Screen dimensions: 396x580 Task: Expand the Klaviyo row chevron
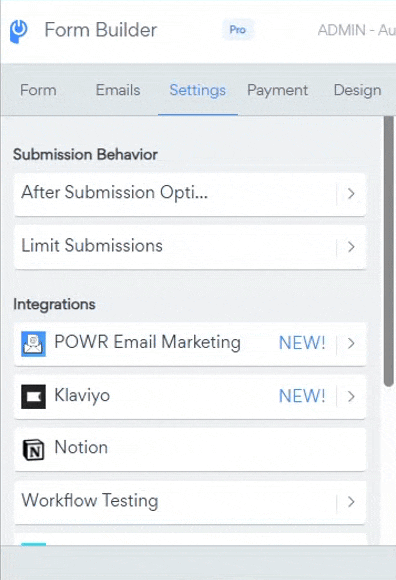351,397
